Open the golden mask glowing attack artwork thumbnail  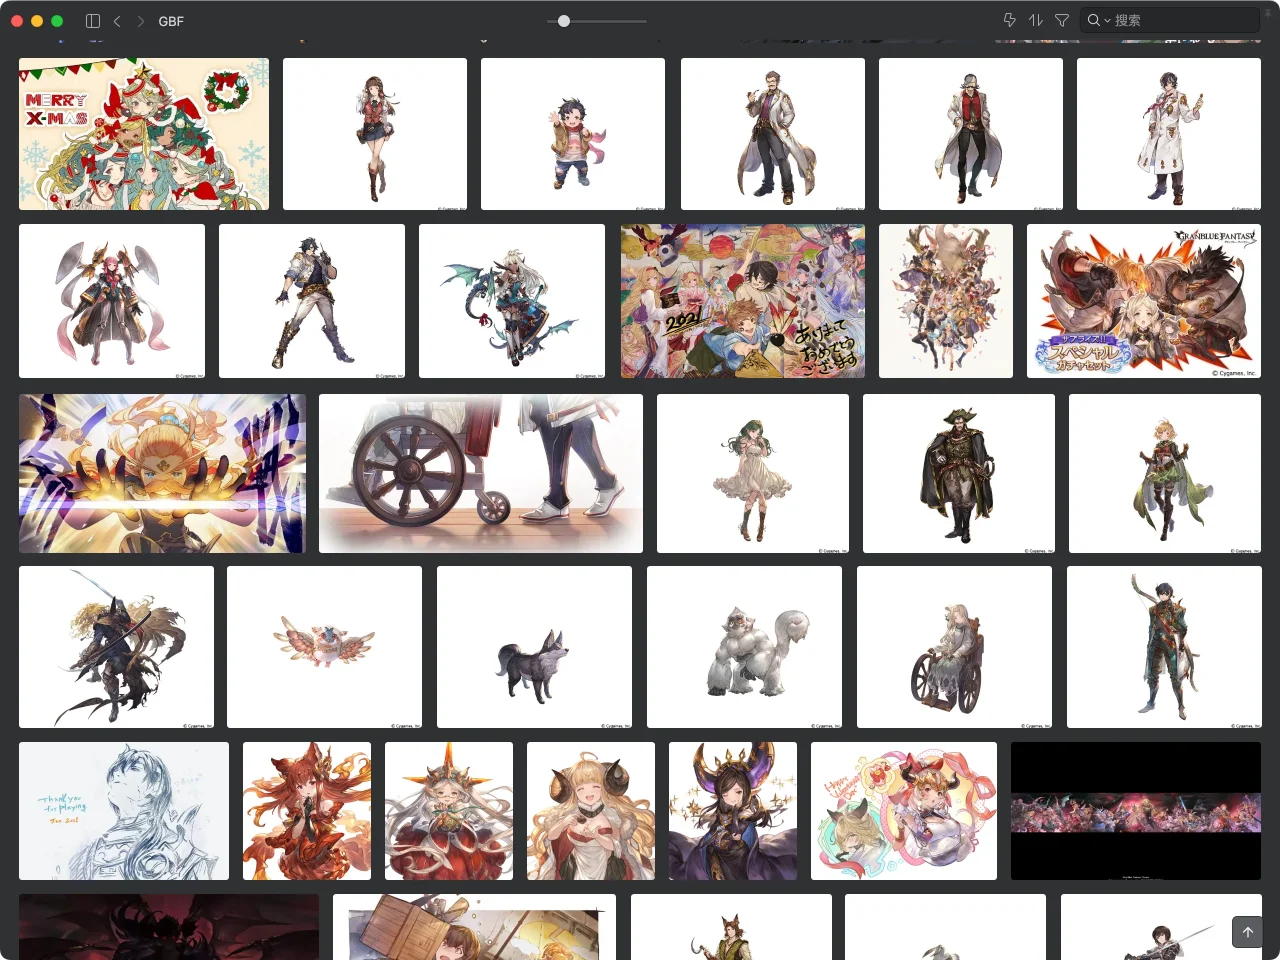click(162, 474)
